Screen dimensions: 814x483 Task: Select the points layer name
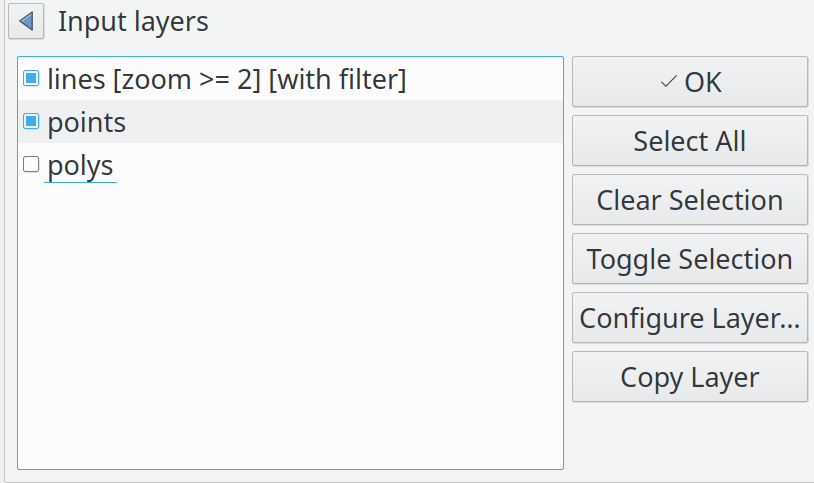[86, 123]
